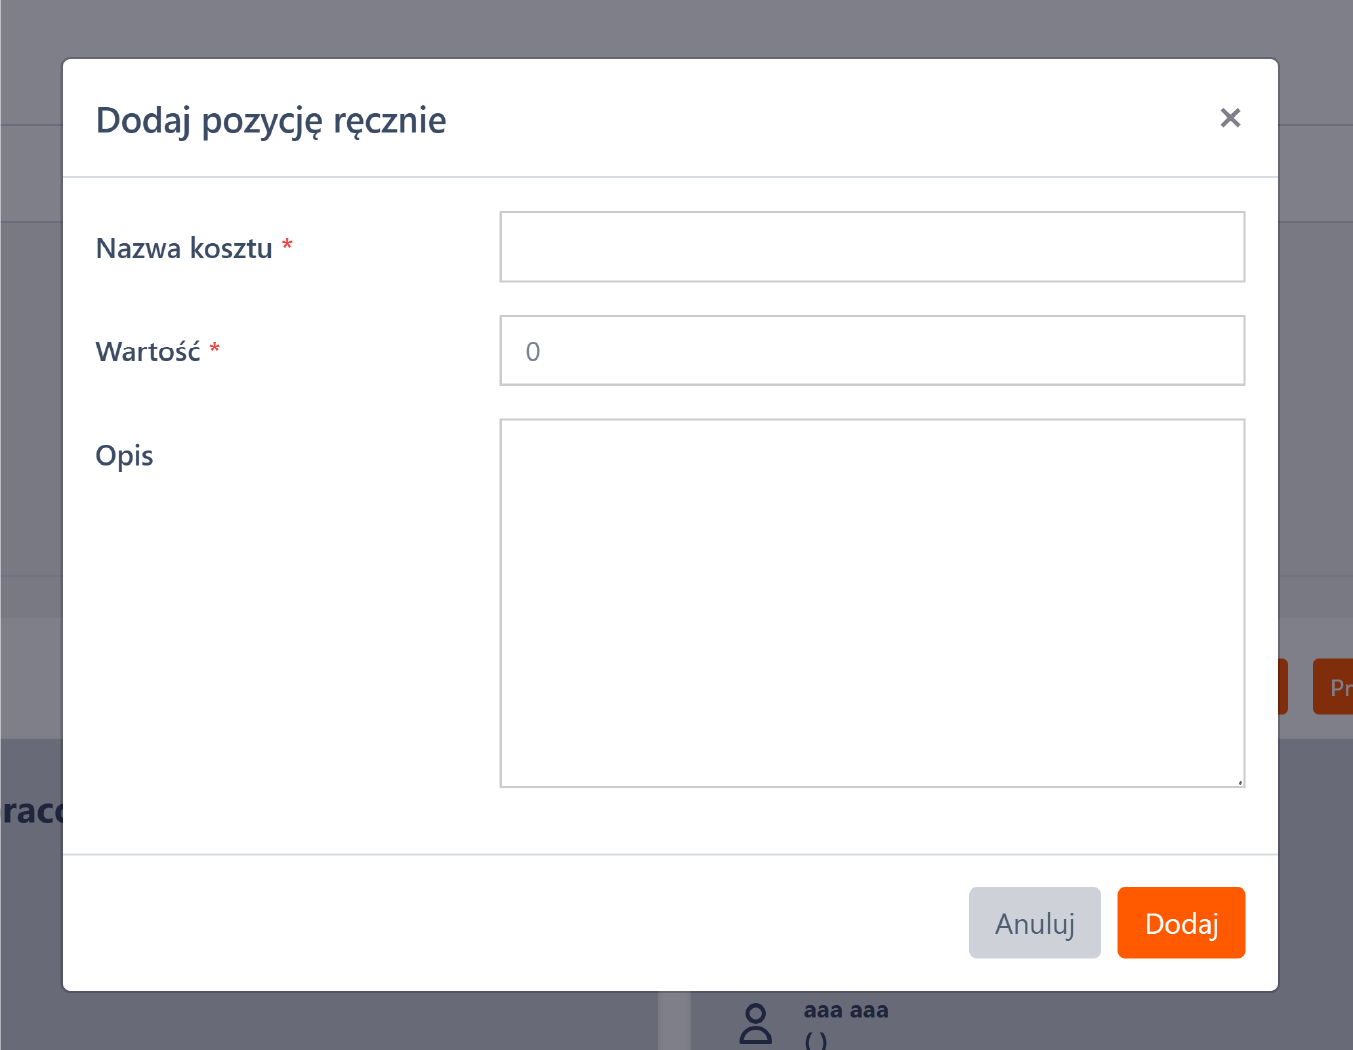The width and height of the screenshot is (1353, 1050).
Task: Click the user avatar icon behind dialog
Action: click(756, 1024)
